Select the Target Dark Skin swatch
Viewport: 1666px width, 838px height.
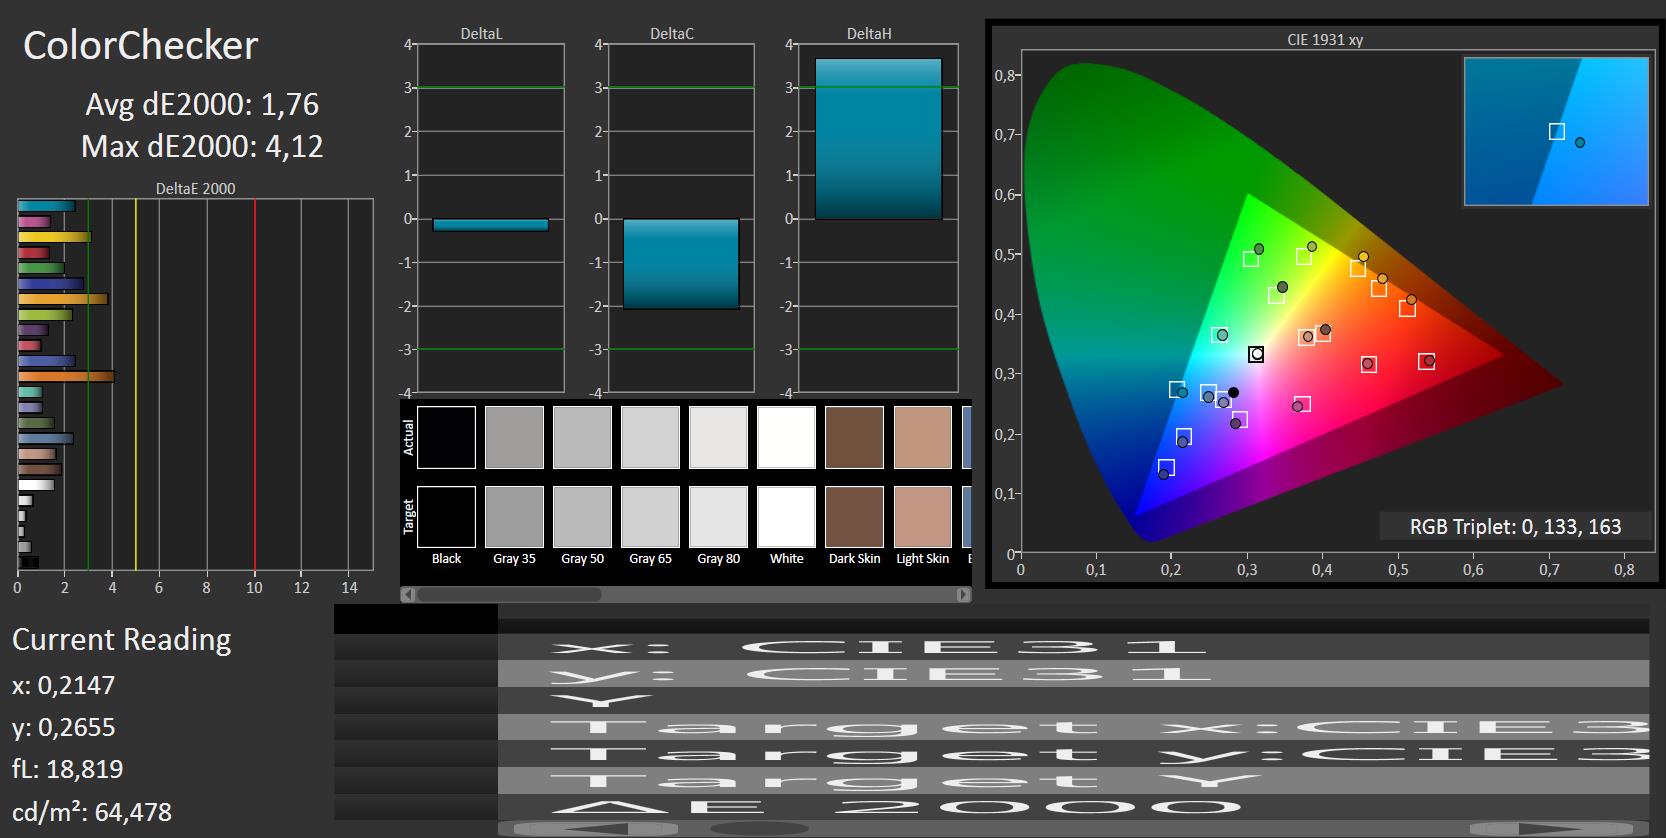point(854,516)
